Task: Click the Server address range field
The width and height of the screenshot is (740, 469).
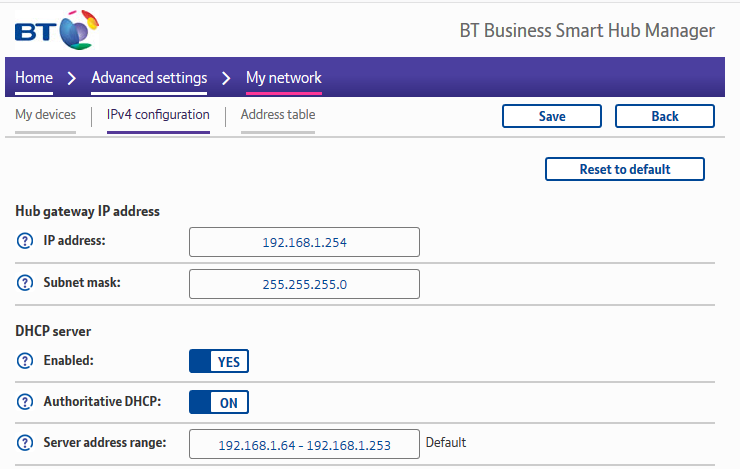Action: click(x=304, y=444)
